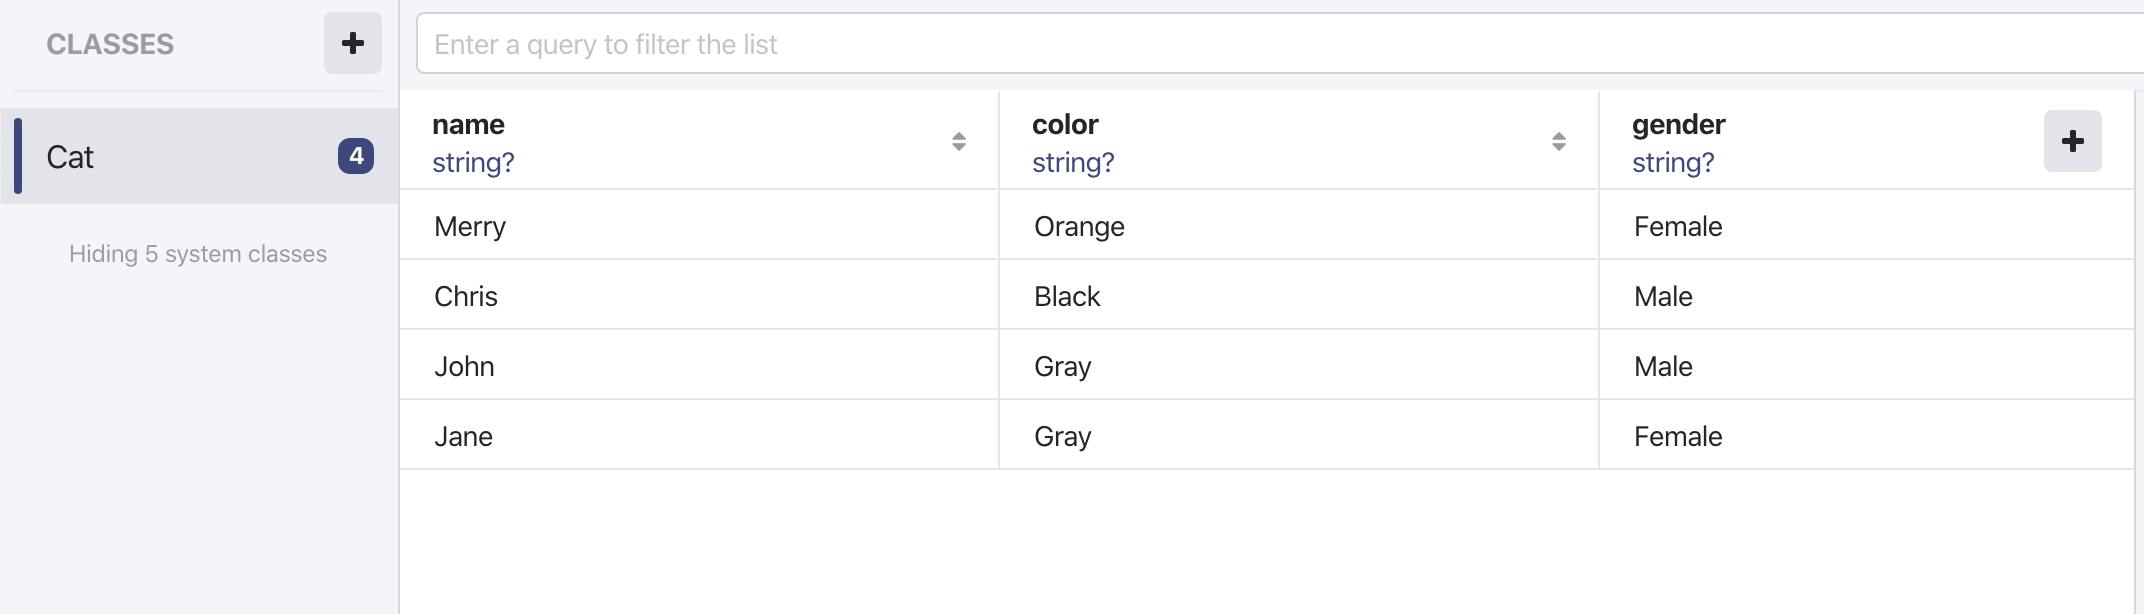
Task: Sort the table by the name column
Action: (958, 141)
